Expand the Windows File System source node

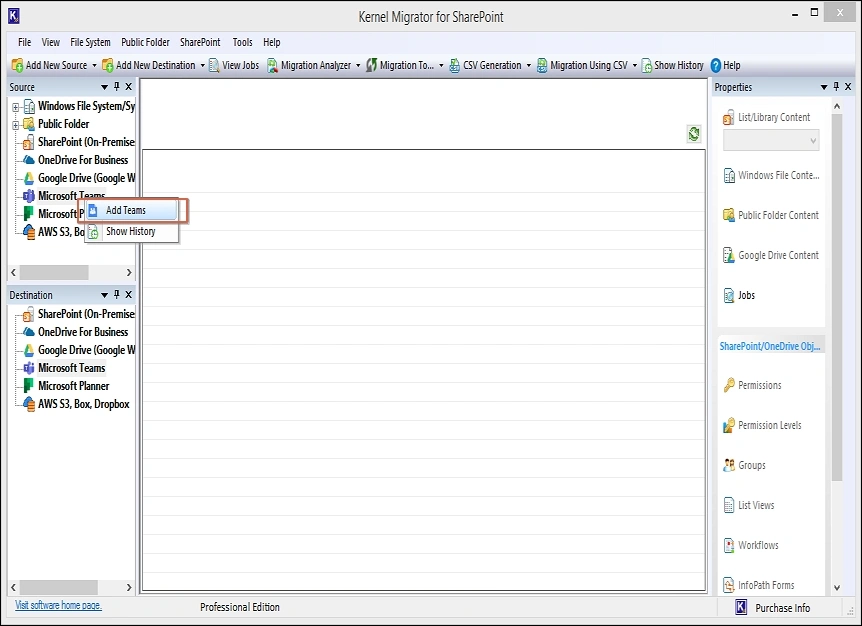15,107
